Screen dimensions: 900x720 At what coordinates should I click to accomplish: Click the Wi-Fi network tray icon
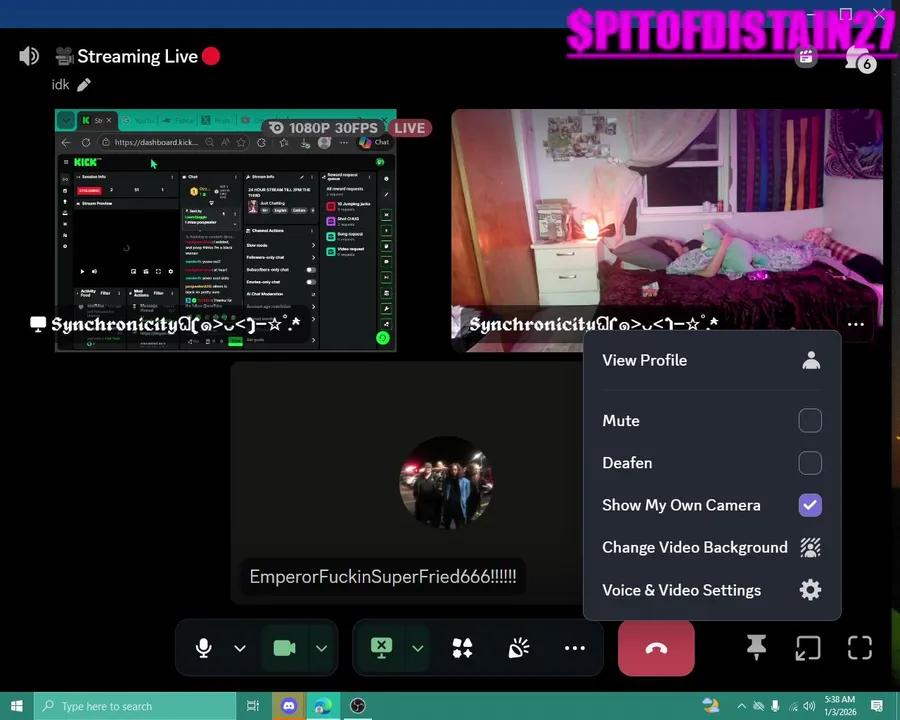793,706
